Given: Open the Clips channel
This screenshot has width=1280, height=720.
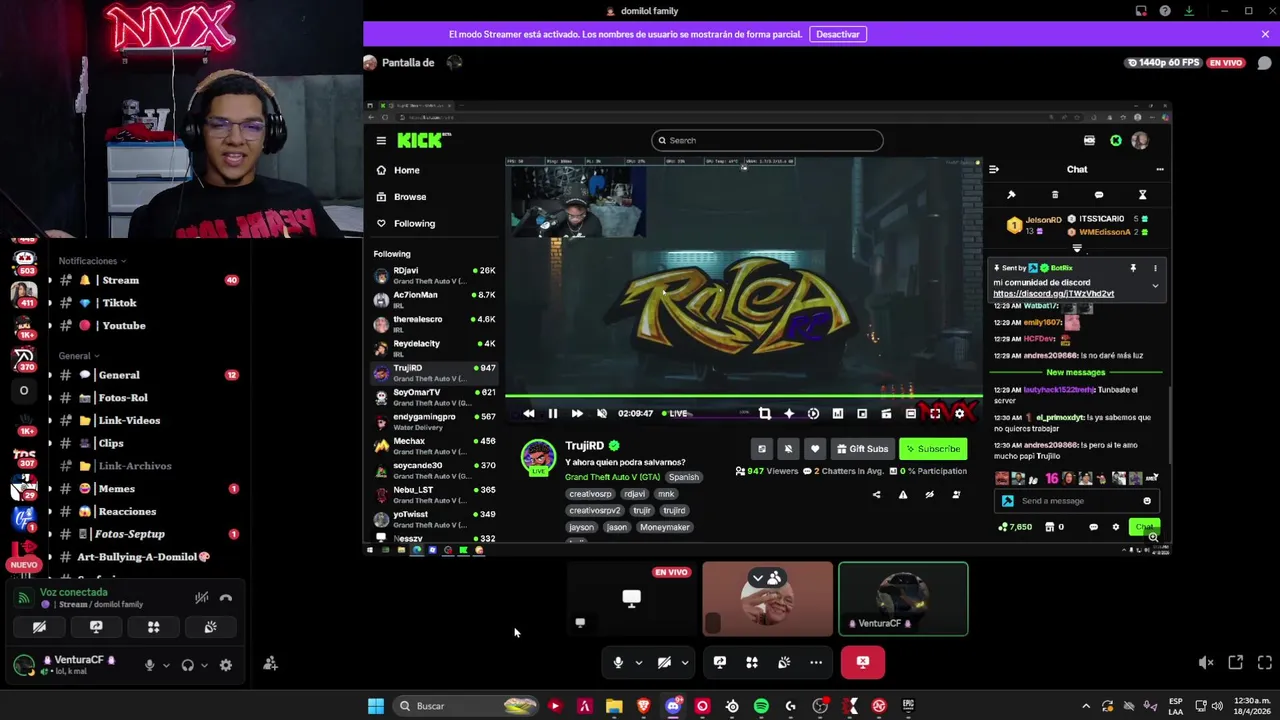Looking at the screenshot, I should [145, 443].
